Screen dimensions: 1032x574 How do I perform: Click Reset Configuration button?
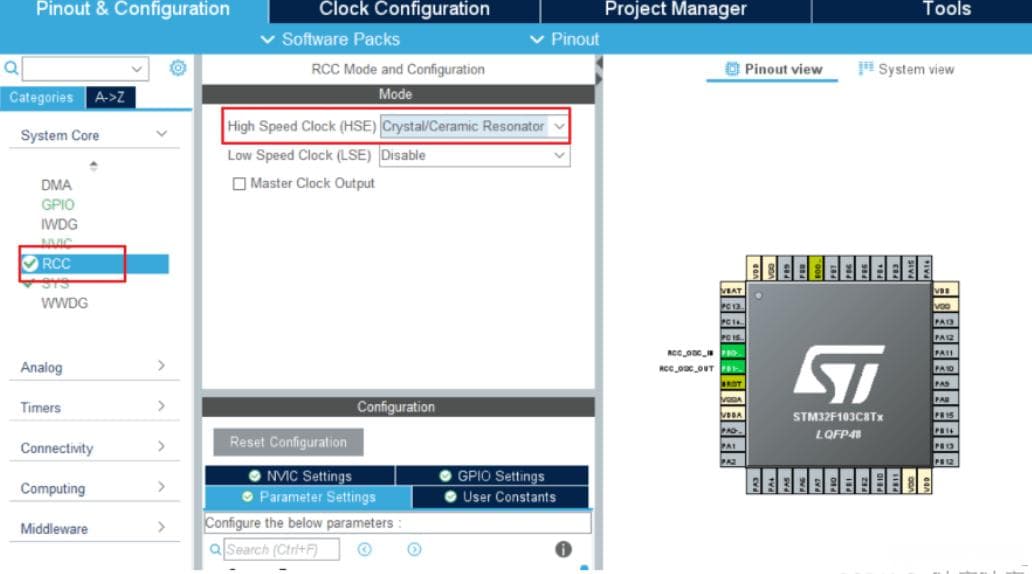pyautogui.click(x=288, y=442)
